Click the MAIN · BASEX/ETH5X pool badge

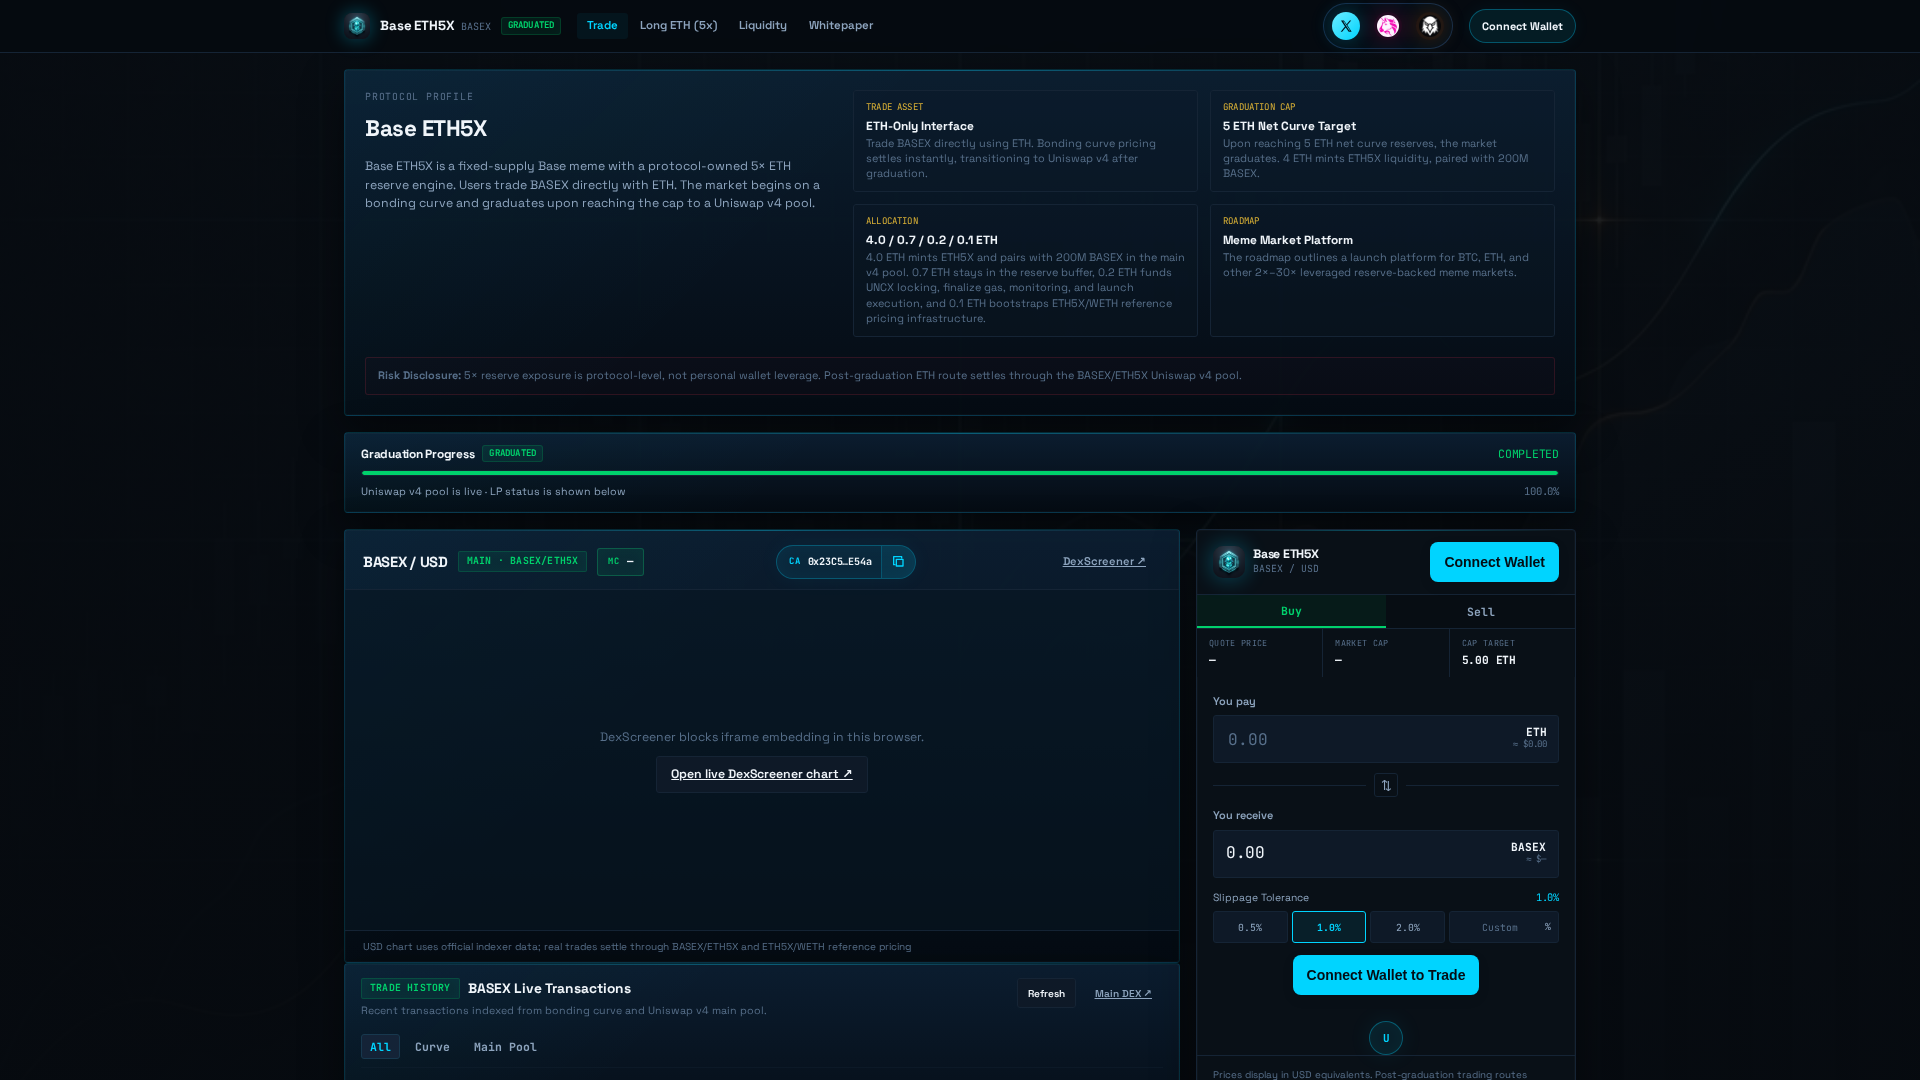pos(522,561)
